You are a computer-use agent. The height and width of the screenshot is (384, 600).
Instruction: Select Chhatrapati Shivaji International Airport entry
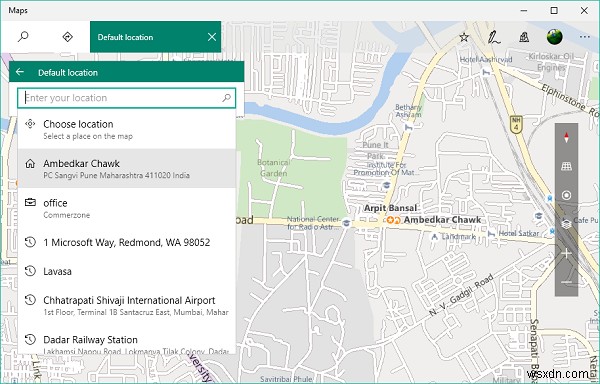pyautogui.click(x=126, y=305)
